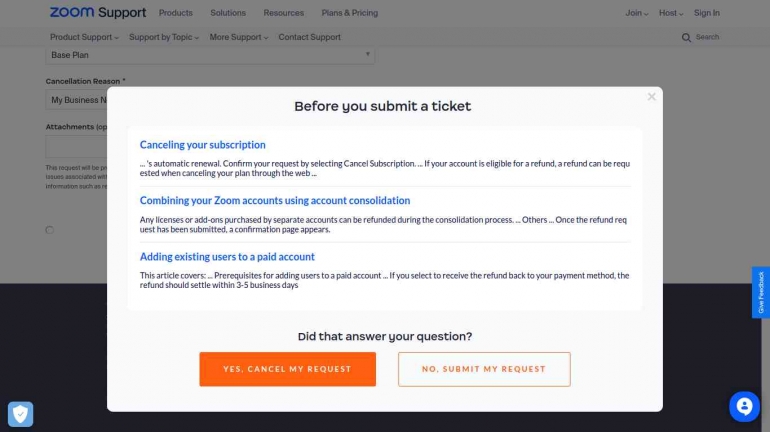Open Canceling your subscription article
The image size is (770, 432).
tap(202, 145)
